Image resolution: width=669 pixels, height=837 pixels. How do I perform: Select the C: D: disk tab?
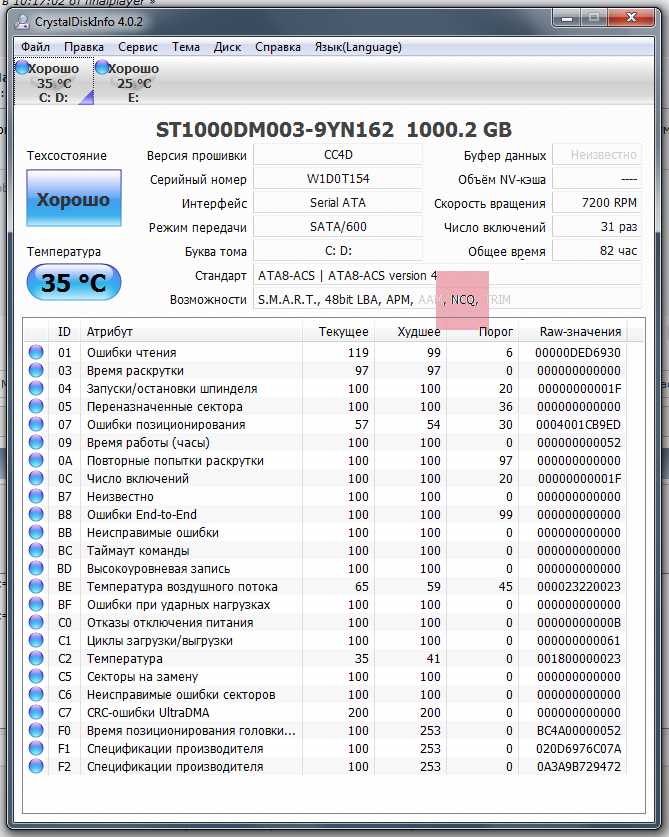(x=54, y=82)
